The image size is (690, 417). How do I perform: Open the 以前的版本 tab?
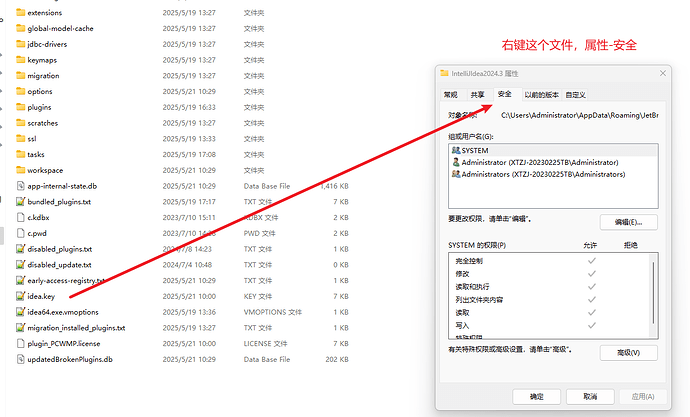542,95
